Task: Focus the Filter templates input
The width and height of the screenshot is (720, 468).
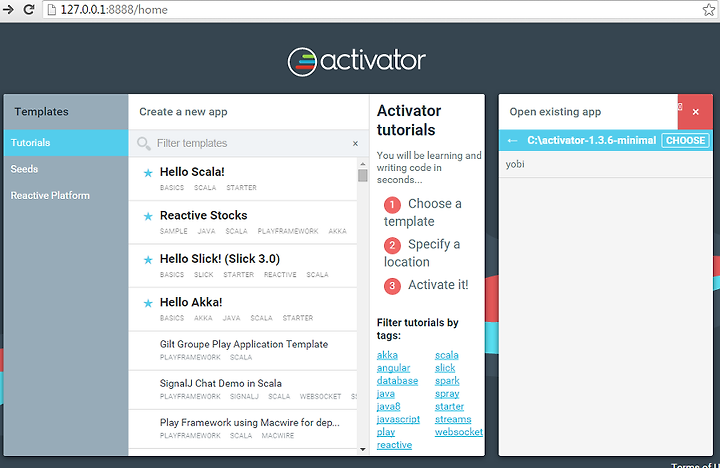Action: coord(250,143)
